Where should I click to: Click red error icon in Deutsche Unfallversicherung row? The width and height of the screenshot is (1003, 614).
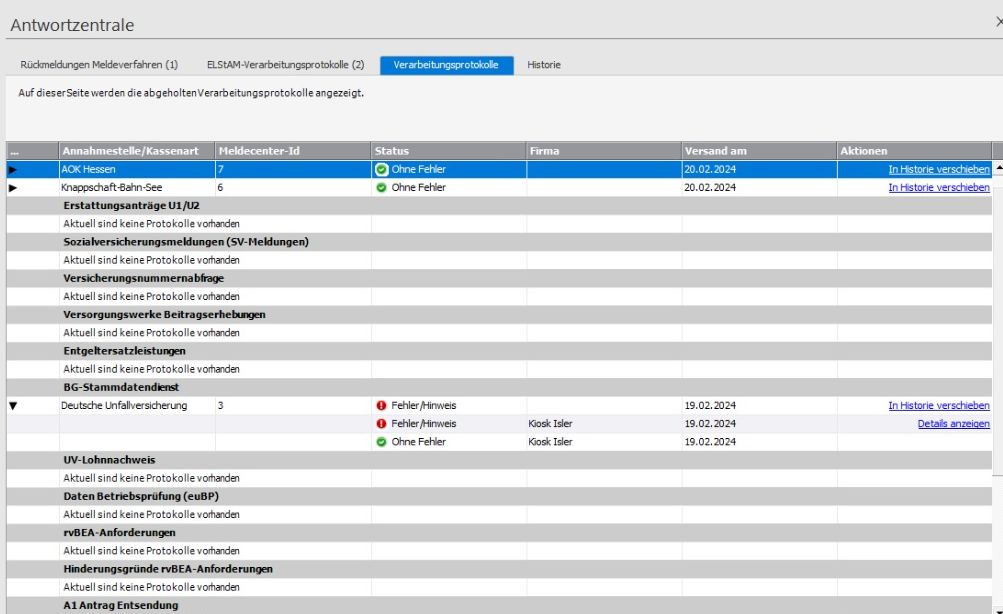click(x=381, y=405)
